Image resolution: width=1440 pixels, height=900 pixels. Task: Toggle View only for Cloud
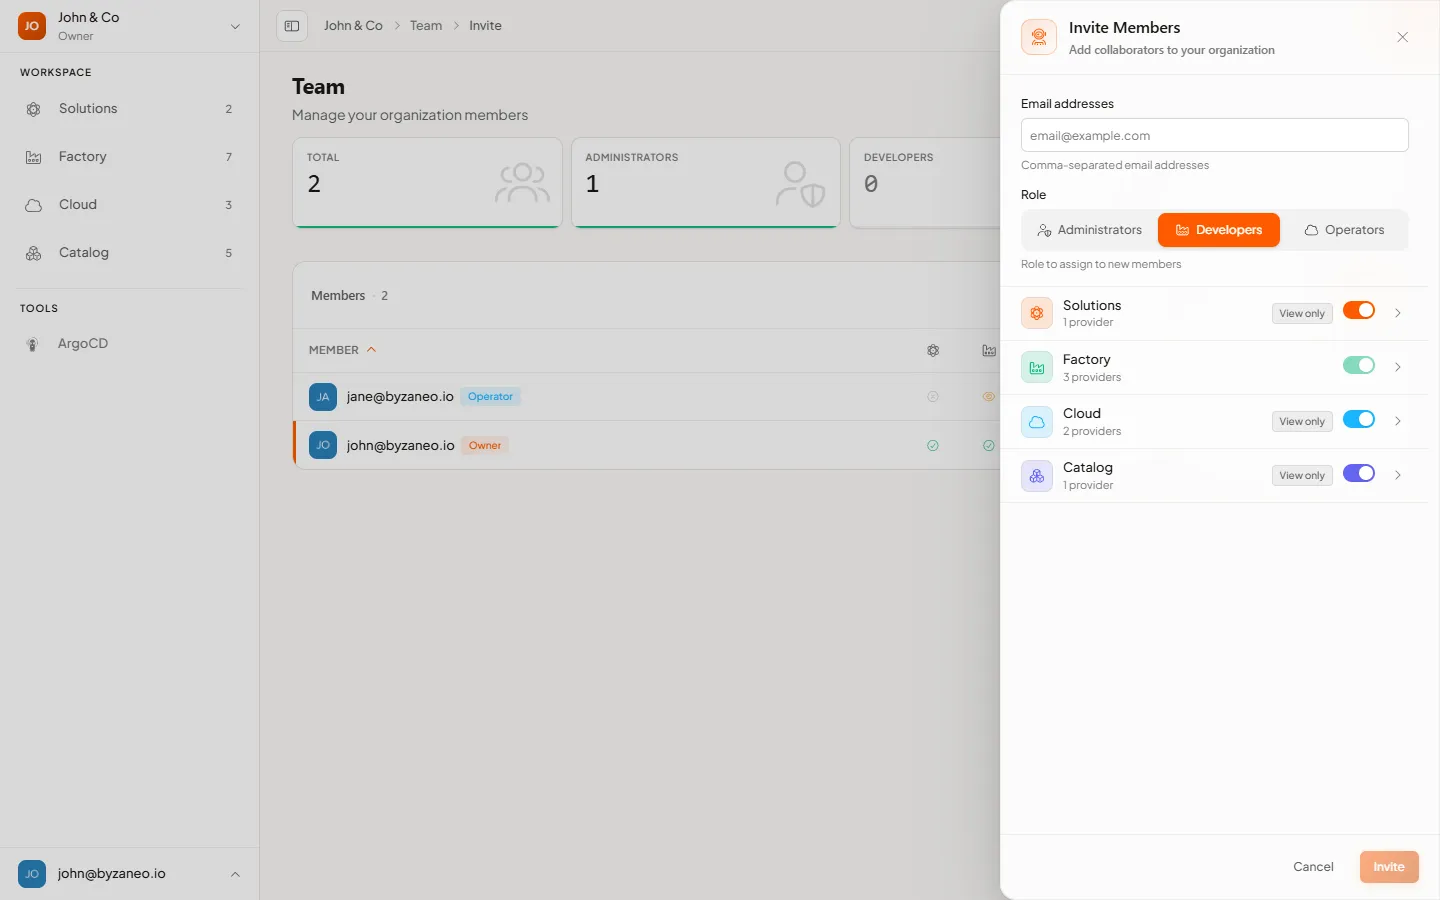coord(1302,421)
